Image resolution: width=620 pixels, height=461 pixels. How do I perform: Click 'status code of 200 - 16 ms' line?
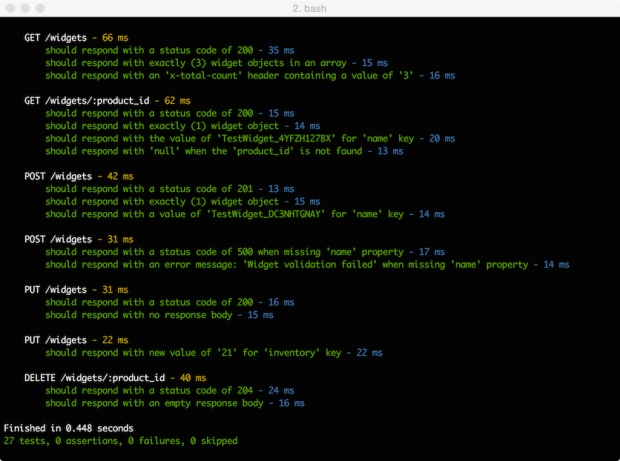click(x=170, y=302)
